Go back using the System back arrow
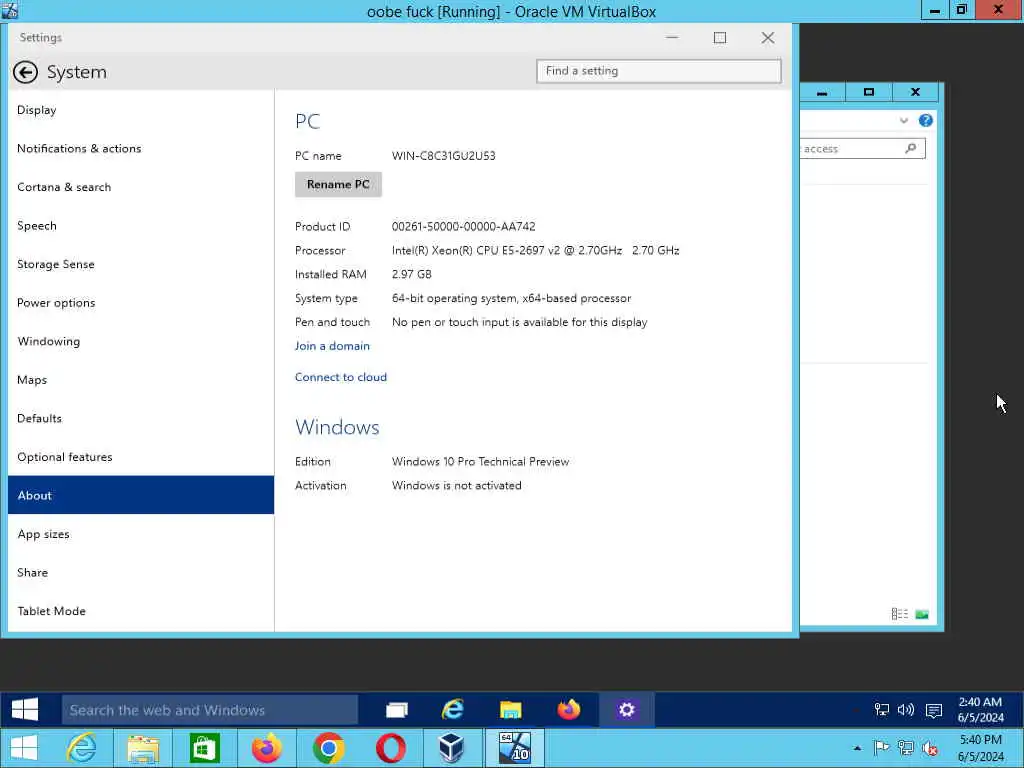This screenshot has height=768, width=1024. pos(25,72)
